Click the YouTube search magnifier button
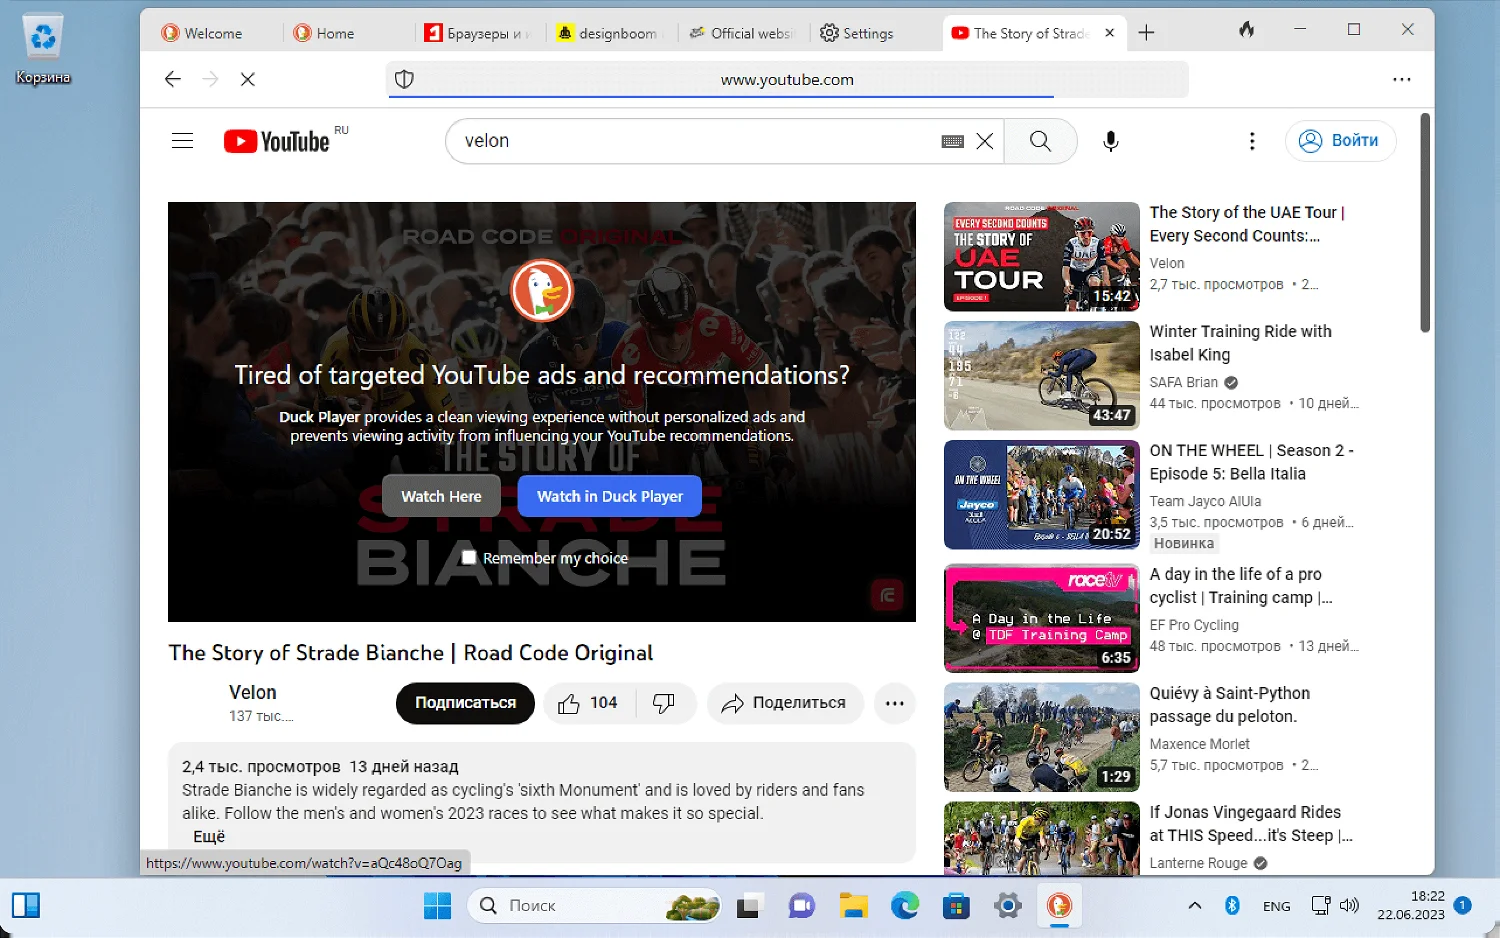This screenshot has width=1500, height=938. coord(1040,141)
